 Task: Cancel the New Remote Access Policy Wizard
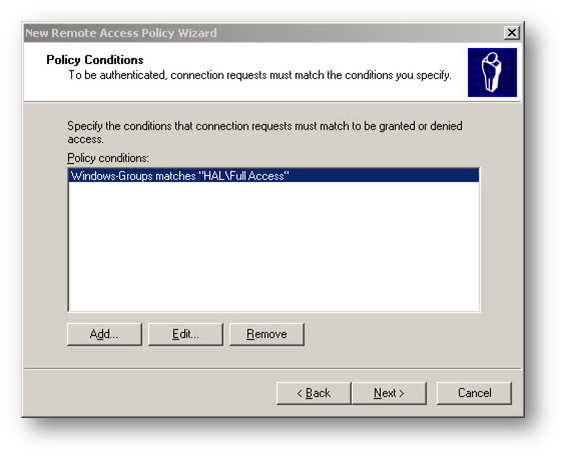(x=474, y=393)
